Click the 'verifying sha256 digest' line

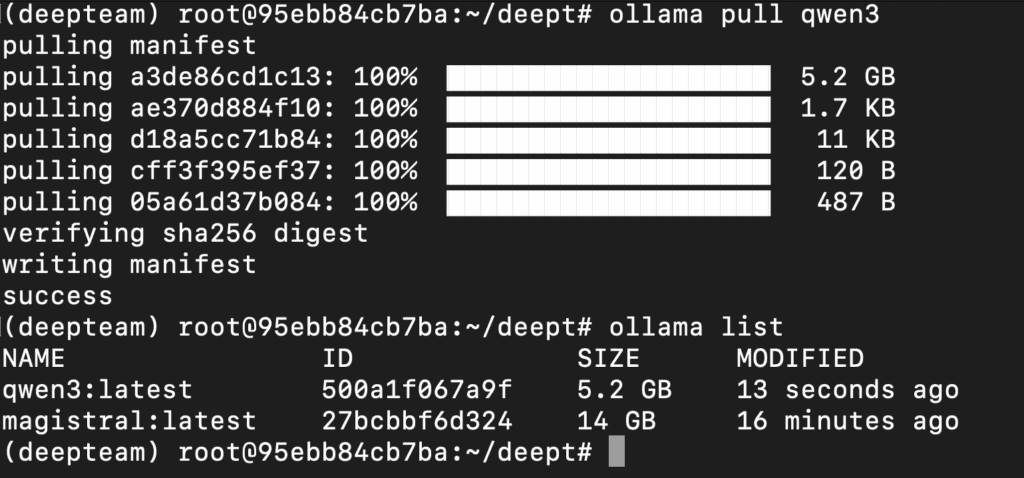(x=185, y=234)
